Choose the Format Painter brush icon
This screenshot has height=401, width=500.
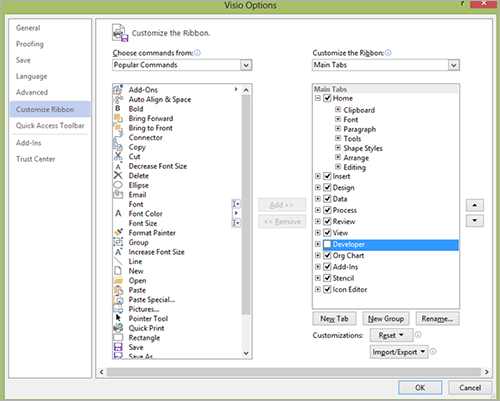click(118, 232)
